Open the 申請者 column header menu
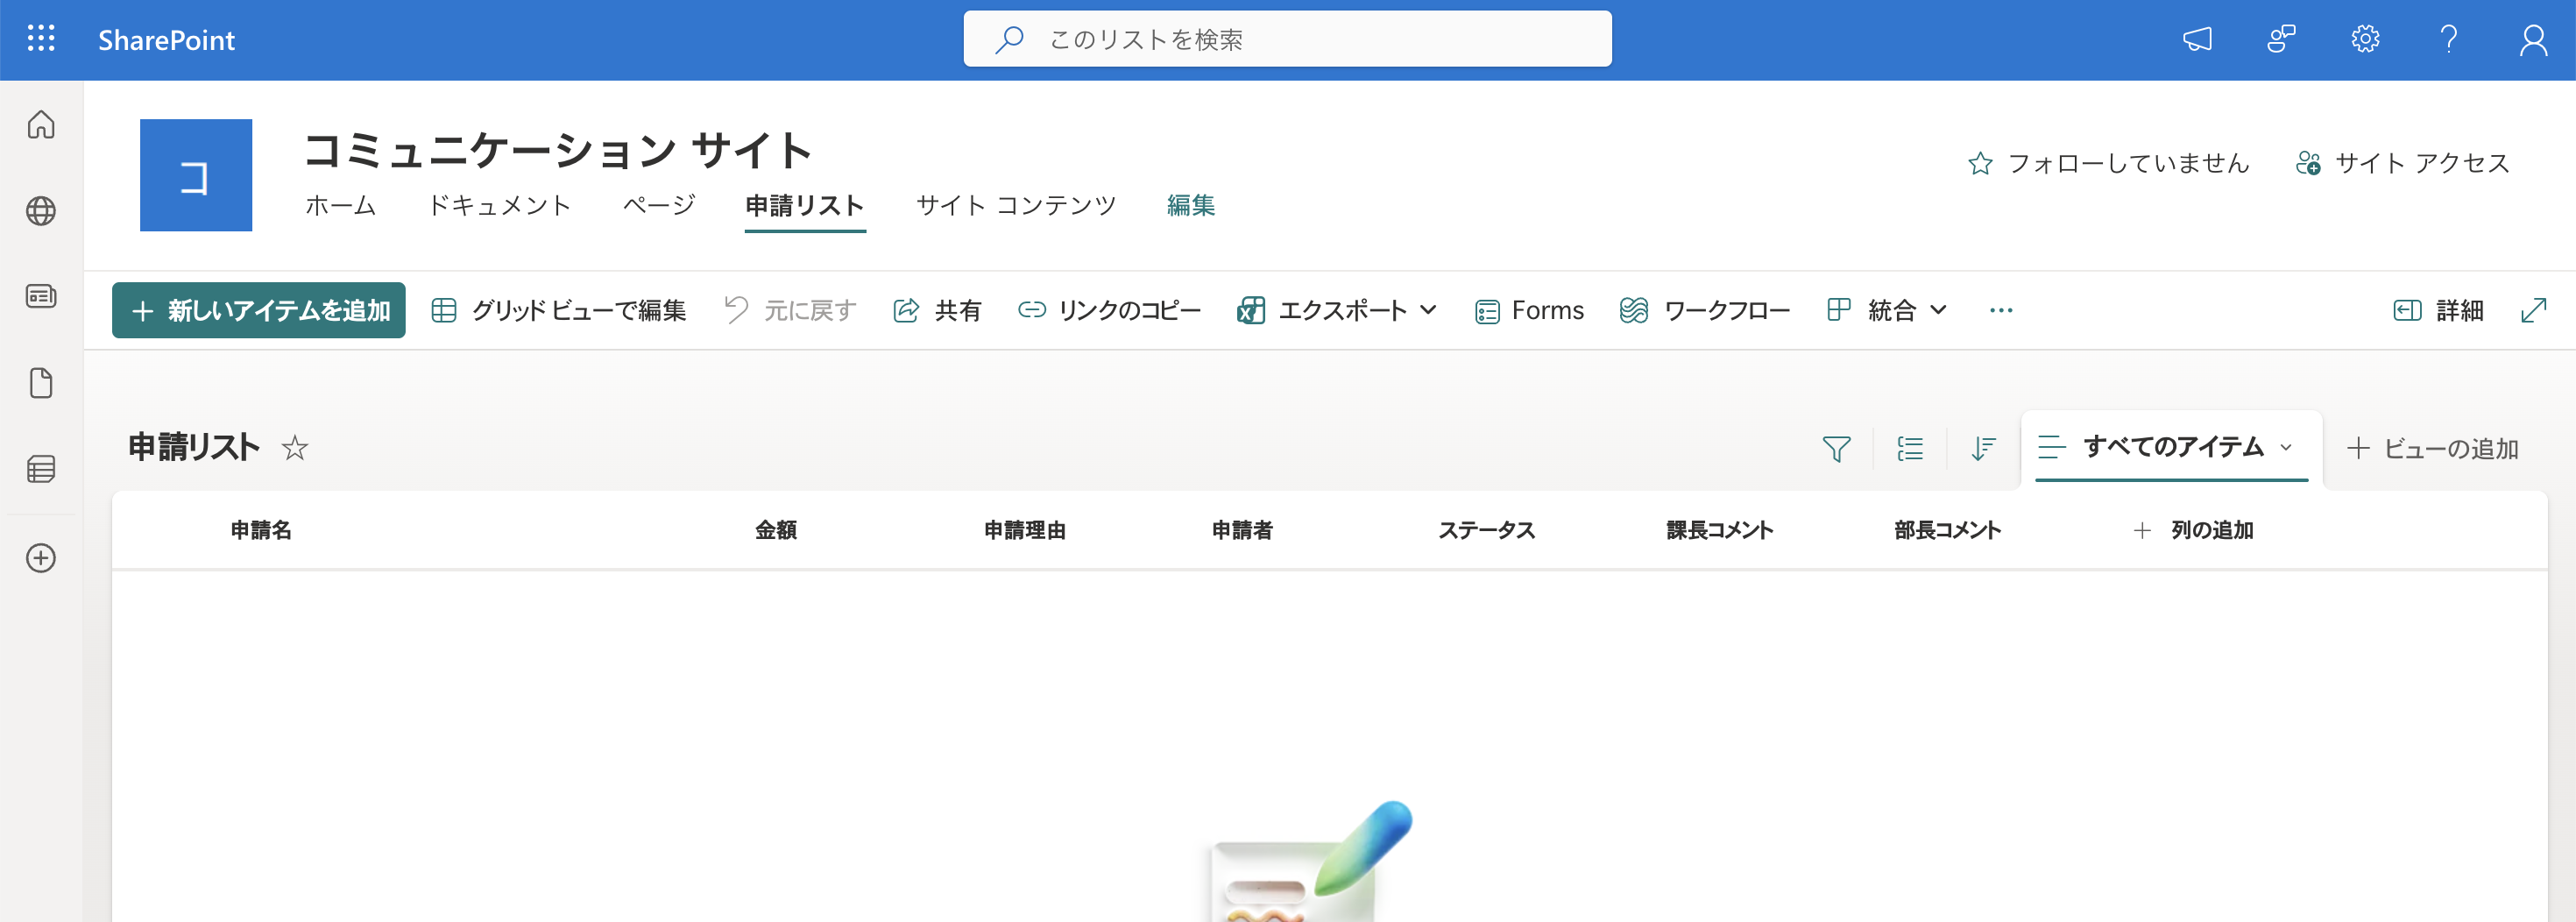 pos(1242,530)
